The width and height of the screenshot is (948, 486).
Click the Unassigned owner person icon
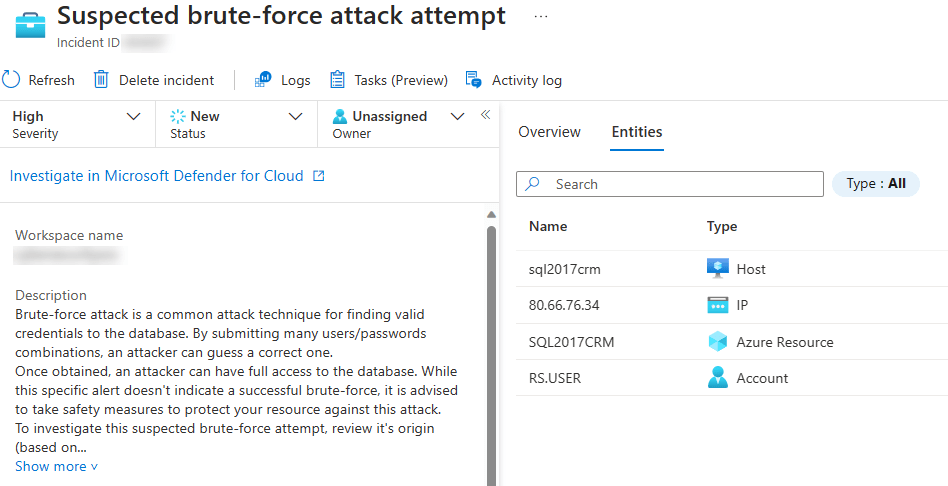pos(340,116)
